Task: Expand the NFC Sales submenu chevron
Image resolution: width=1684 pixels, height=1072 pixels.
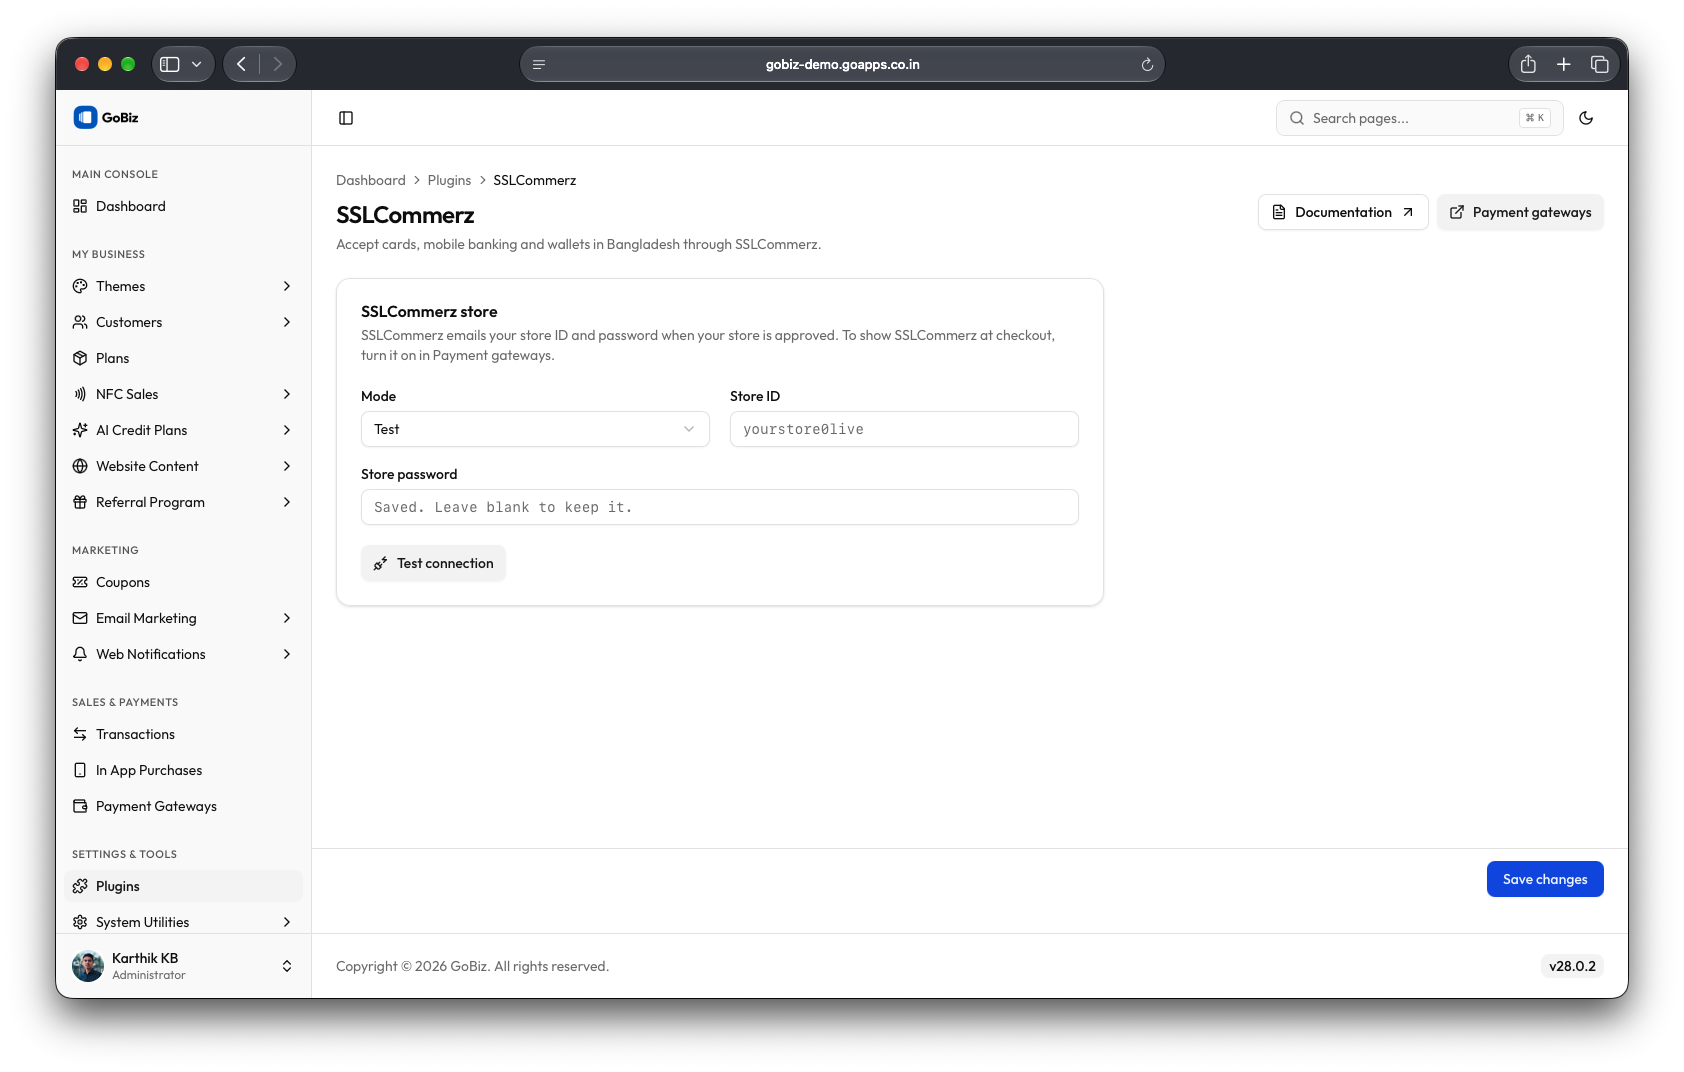Action: tap(287, 394)
